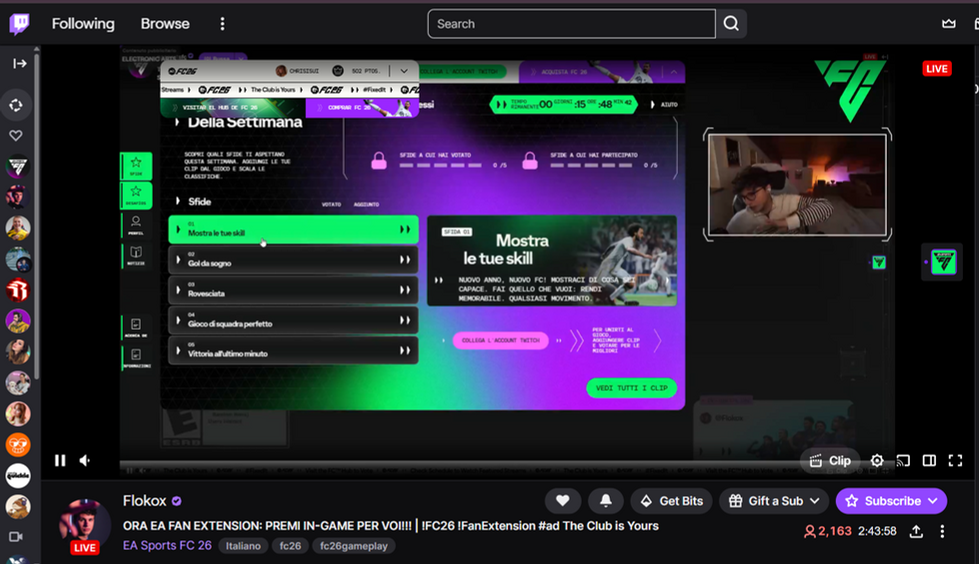Open the player settings gear

pyautogui.click(x=877, y=461)
